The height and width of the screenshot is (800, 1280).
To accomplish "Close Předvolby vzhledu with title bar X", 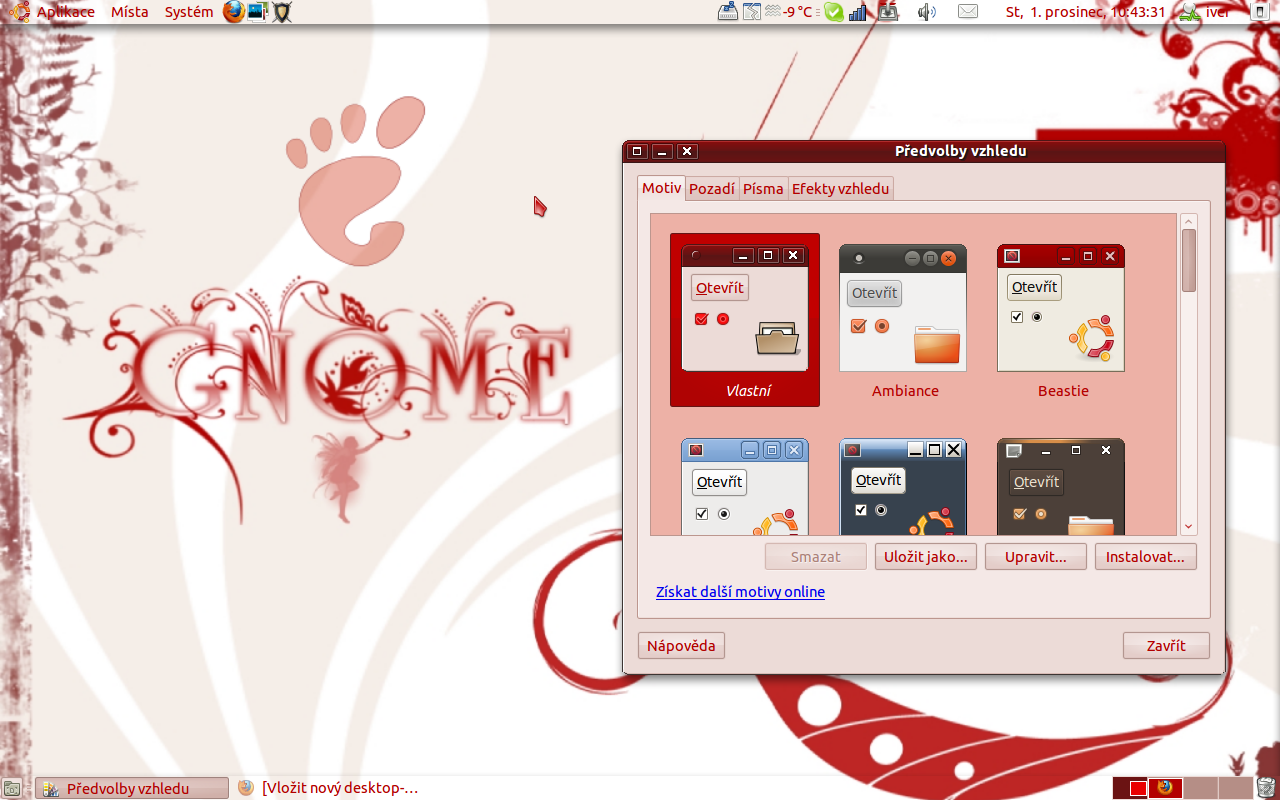I will (687, 151).
